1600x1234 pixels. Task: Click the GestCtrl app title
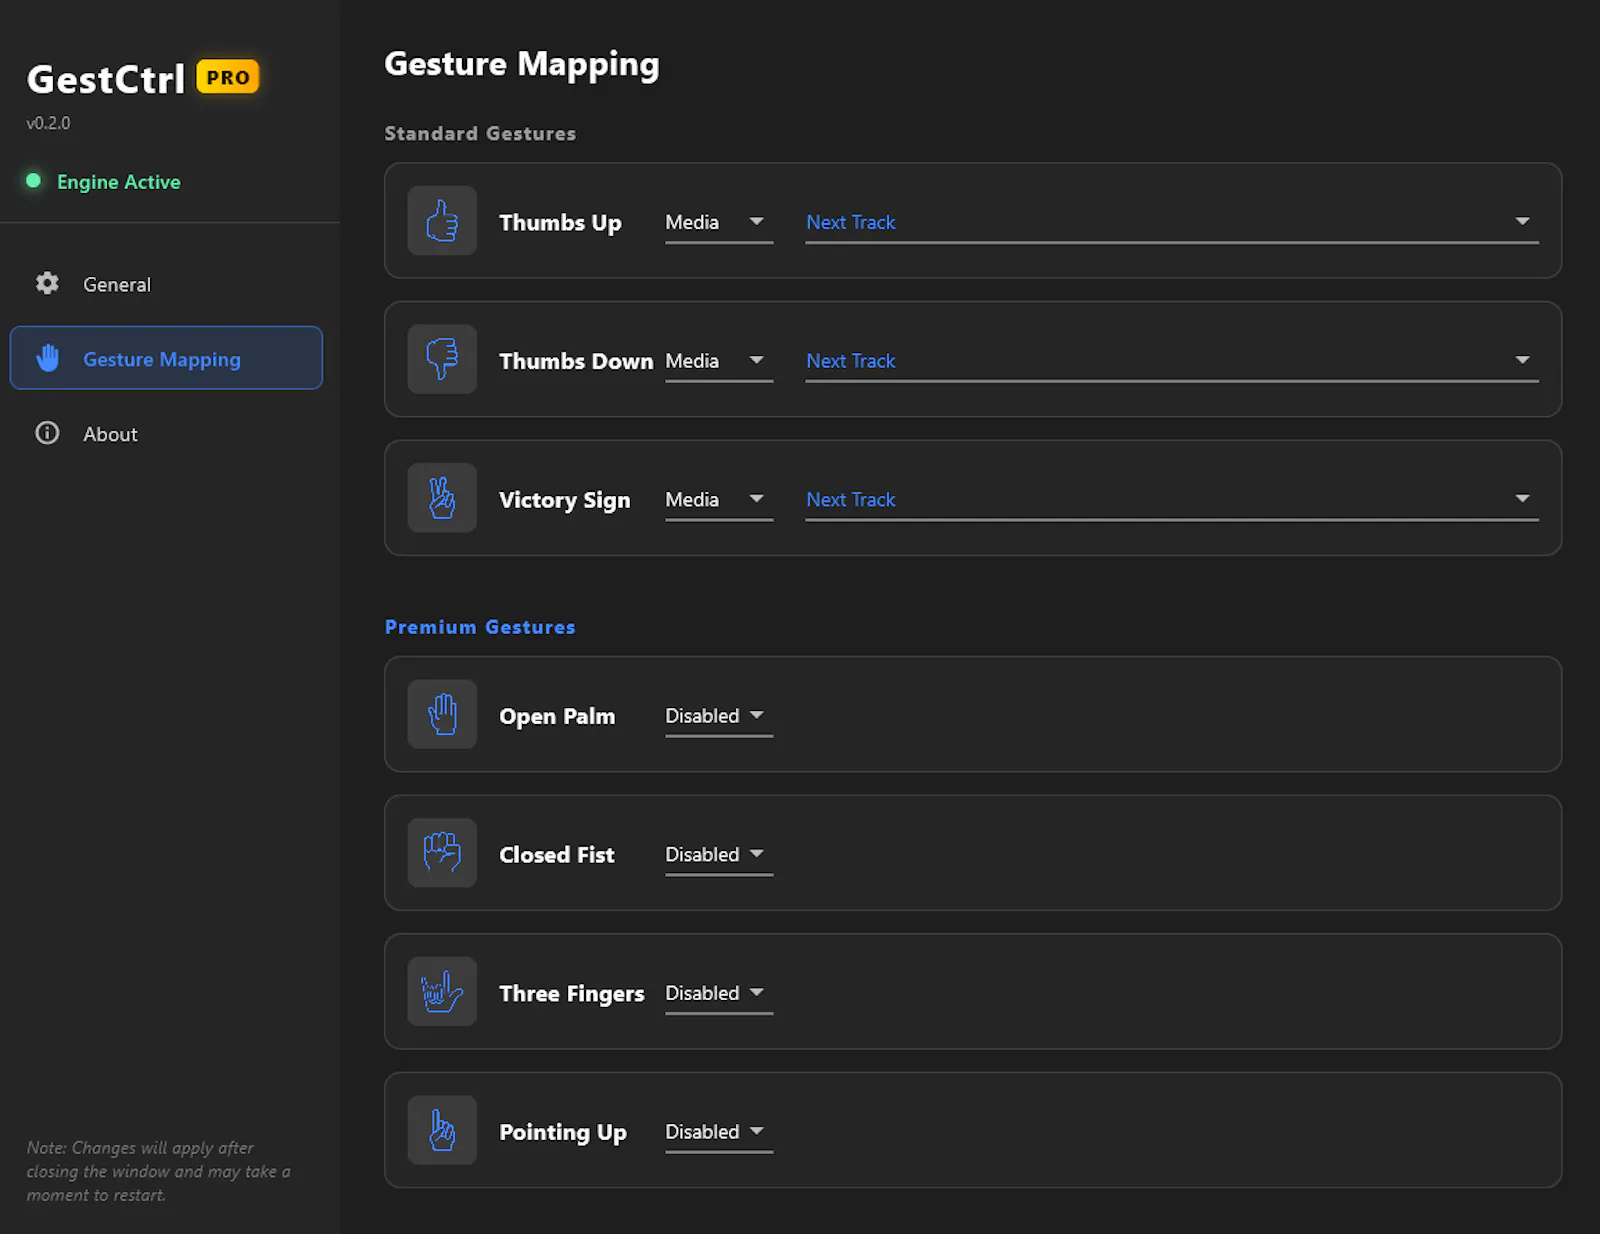click(x=106, y=79)
